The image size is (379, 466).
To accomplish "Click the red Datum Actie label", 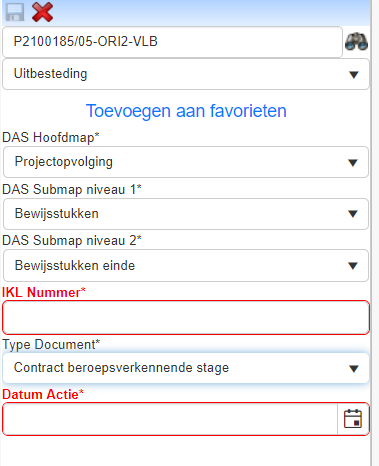I will [x=43, y=394].
